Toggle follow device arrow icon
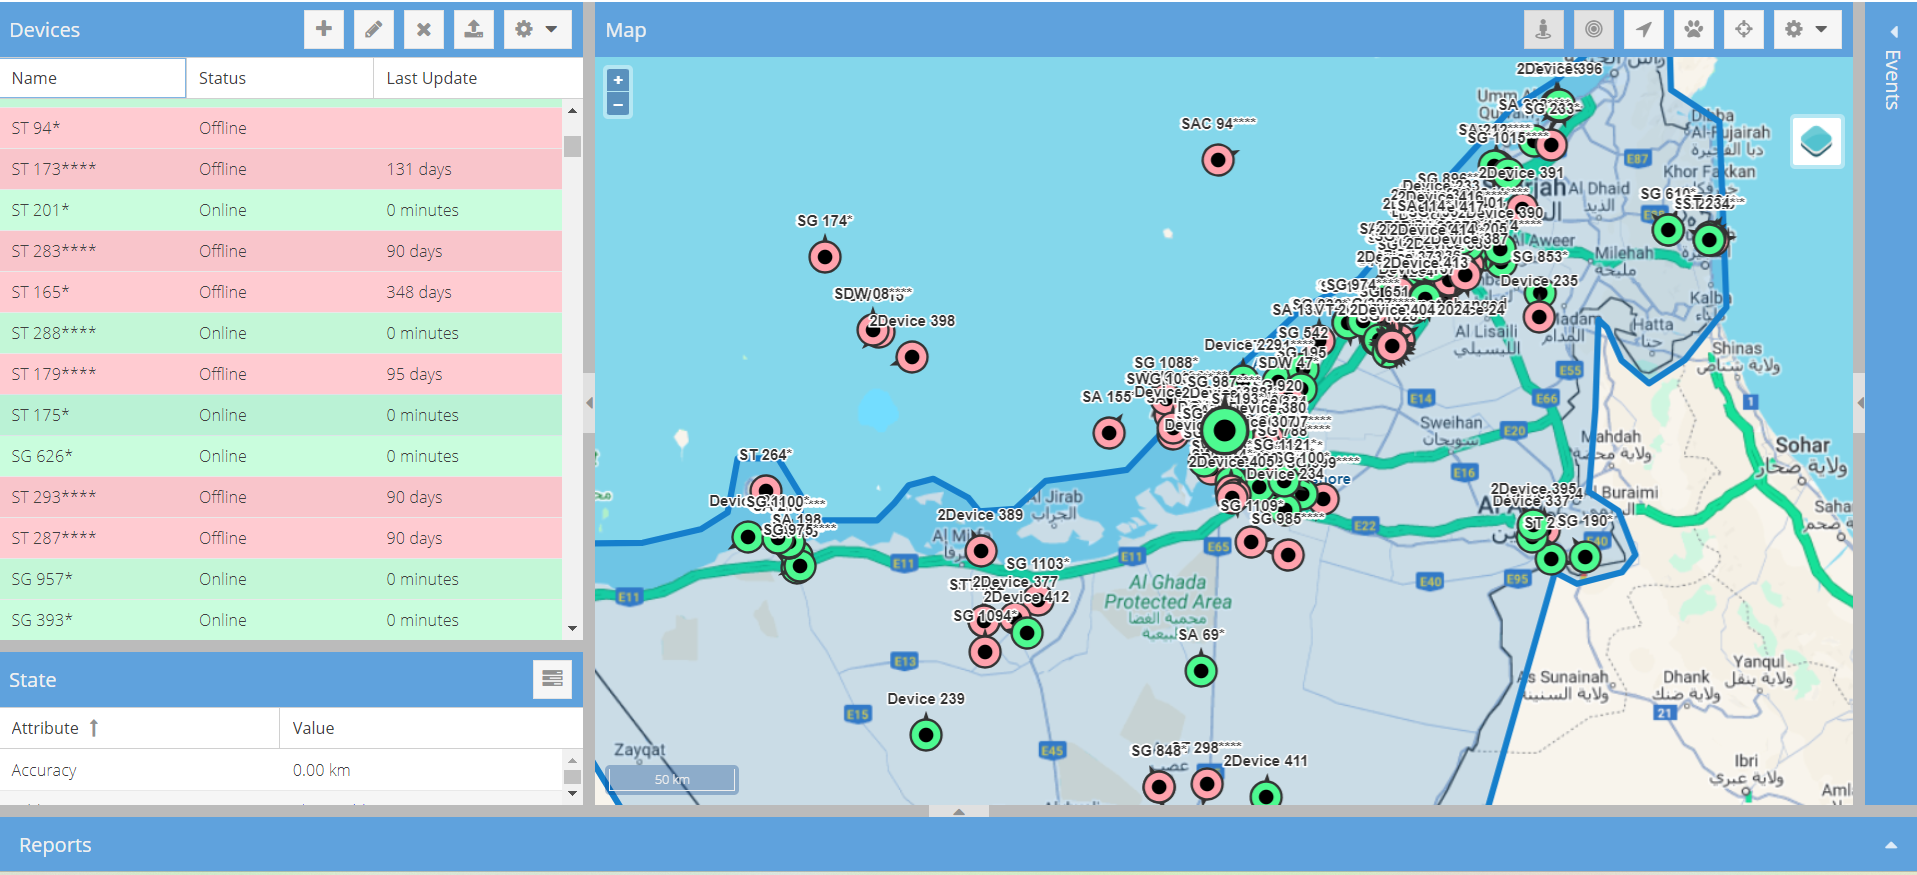Screen dimensions: 1917x875 (1644, 30)
